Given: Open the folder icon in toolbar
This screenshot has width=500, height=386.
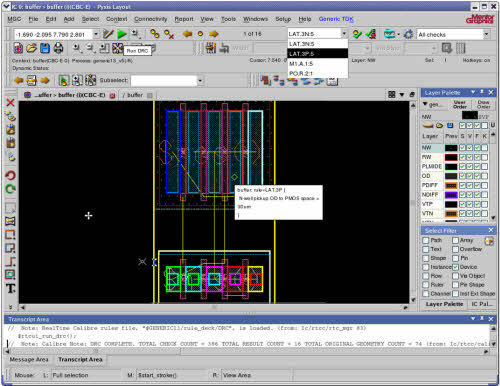Looking at the screenshot, I should (32, 48).
